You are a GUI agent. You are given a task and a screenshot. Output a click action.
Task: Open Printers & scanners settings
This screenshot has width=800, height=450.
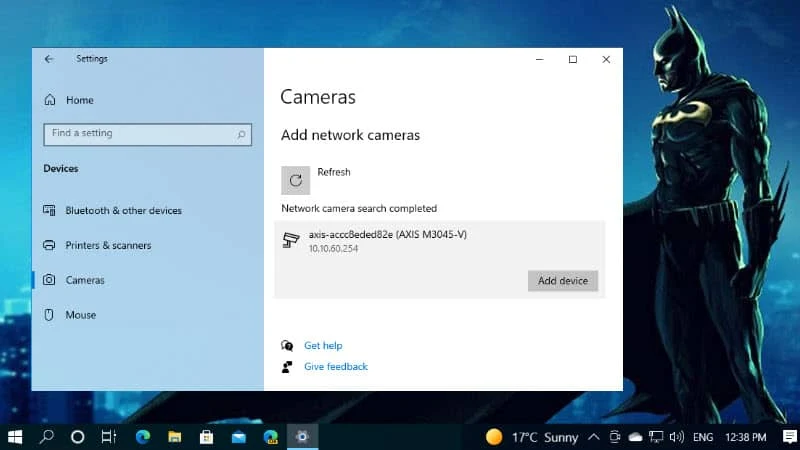point(108,245)
